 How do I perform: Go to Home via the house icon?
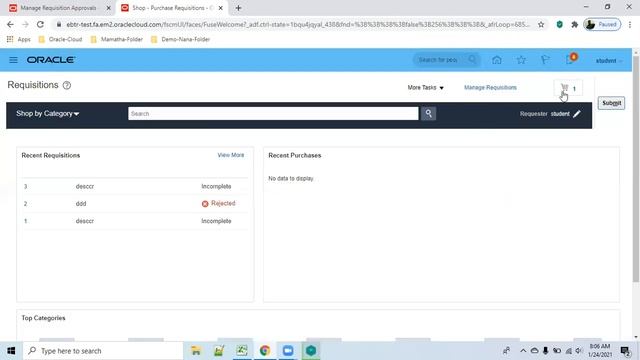tap(497, 60)
